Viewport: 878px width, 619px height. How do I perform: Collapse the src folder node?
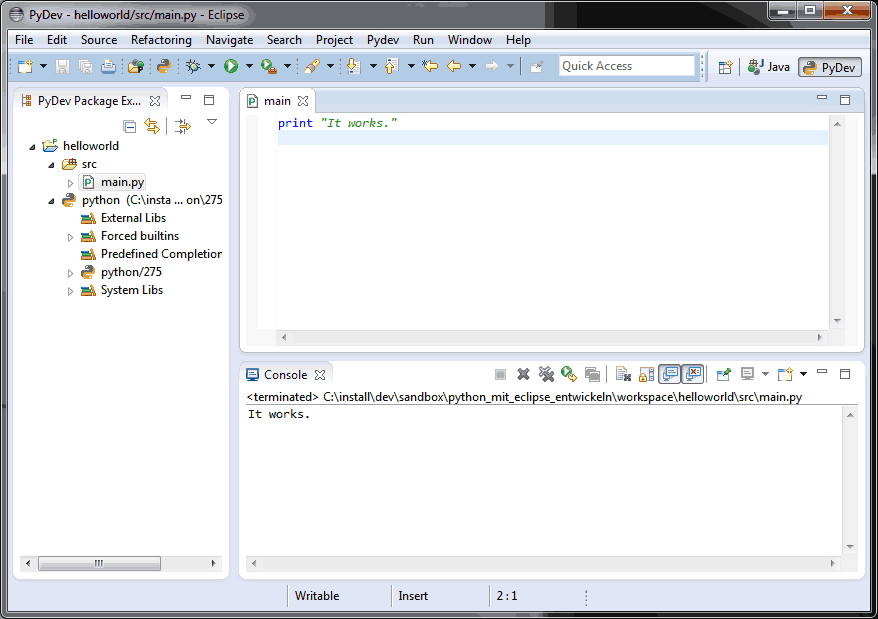52,165
